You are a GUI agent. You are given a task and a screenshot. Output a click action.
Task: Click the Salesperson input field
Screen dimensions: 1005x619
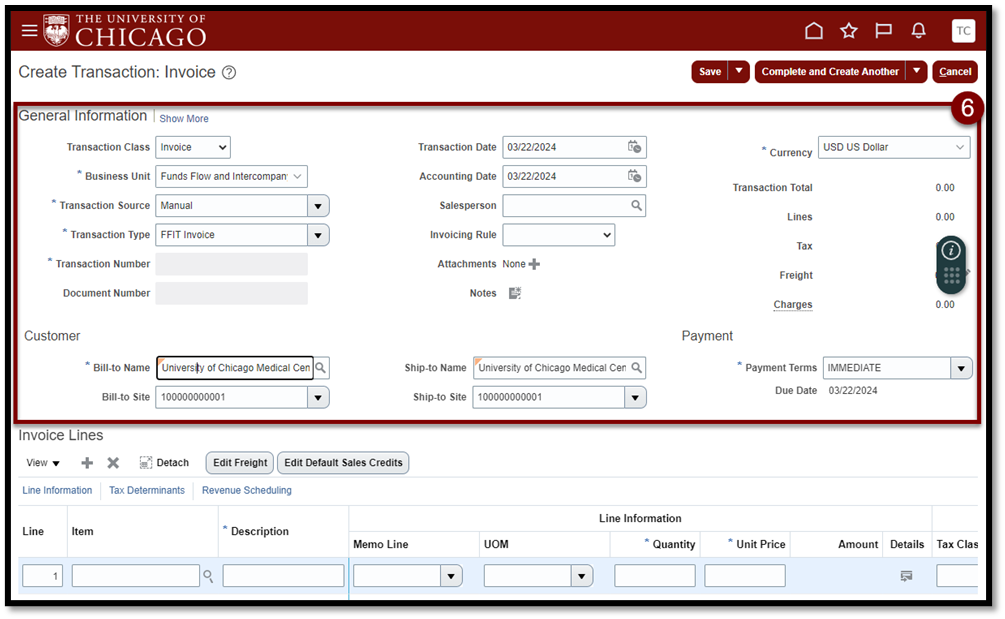(x=565, y=205)
